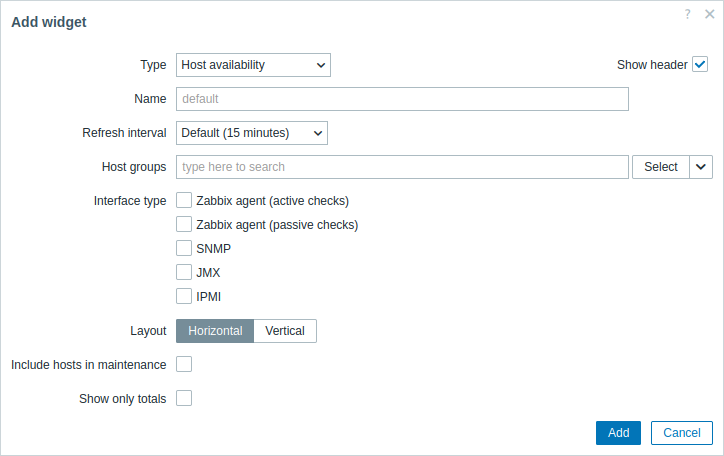
Task: Open the help question mark icon
Action: click(688, 14)
